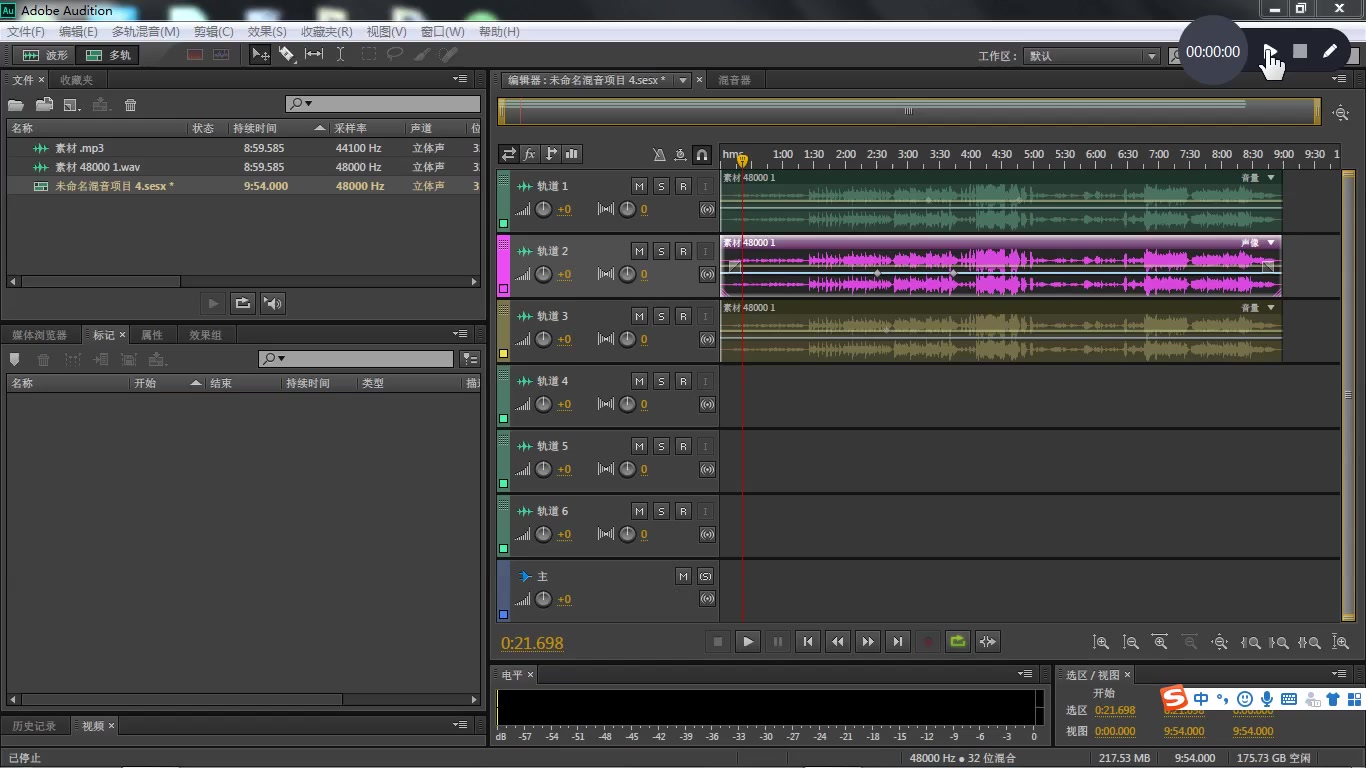
Task: Switch to the 收藏夹 tab
Action: [76, 80]
